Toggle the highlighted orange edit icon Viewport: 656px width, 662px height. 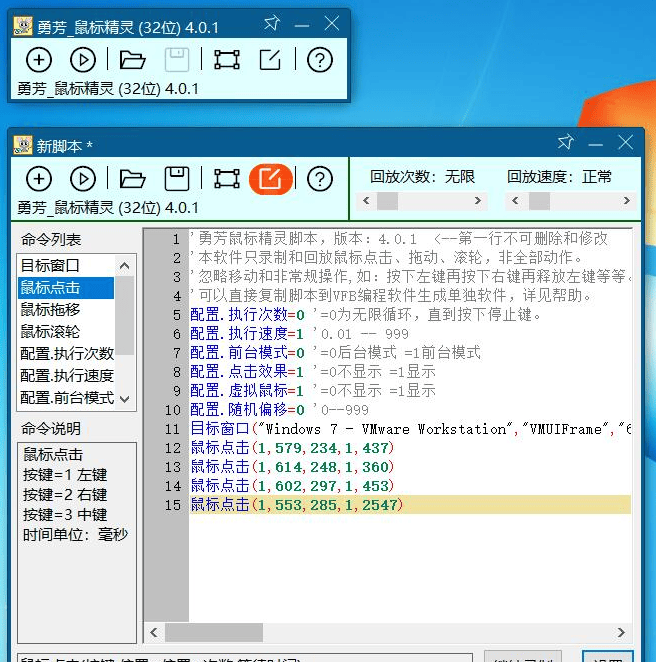click(x=270, y=179)
